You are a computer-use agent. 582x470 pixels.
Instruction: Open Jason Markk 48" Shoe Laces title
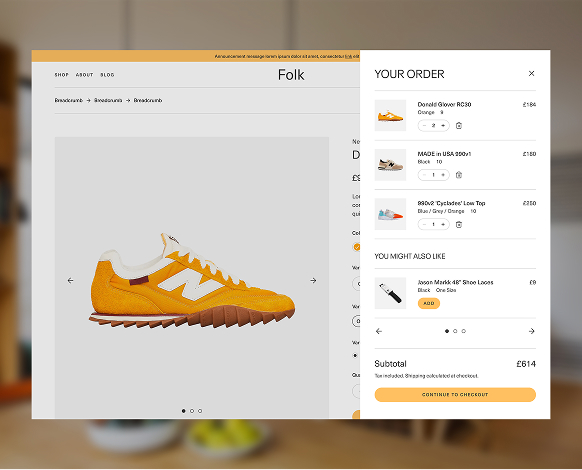point(455,282)
